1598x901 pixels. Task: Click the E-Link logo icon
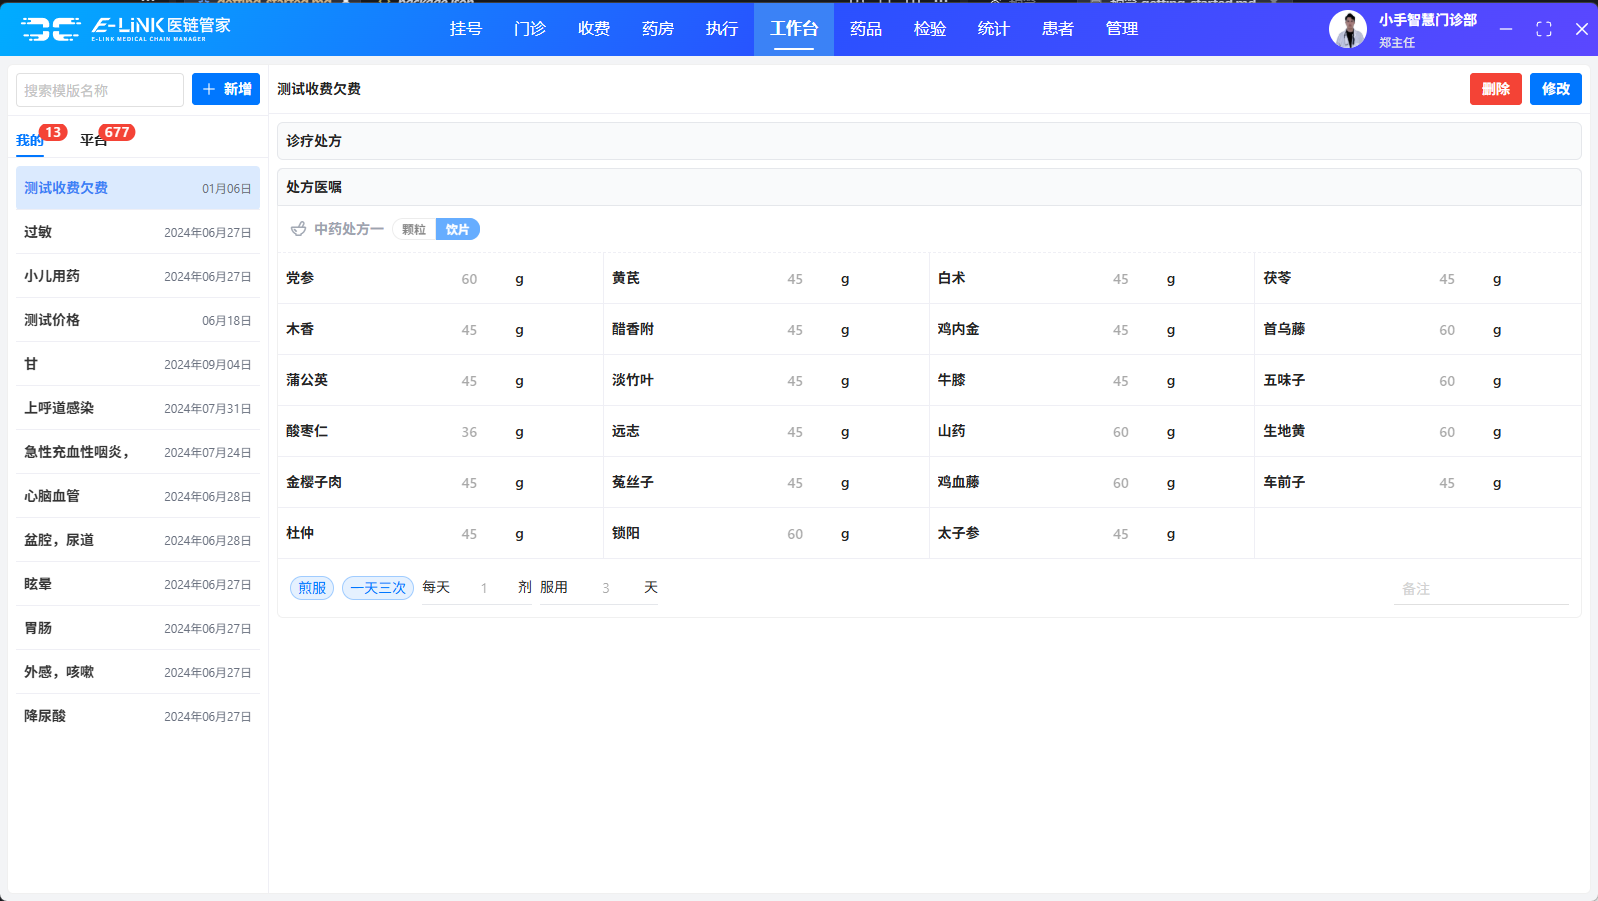51,29
